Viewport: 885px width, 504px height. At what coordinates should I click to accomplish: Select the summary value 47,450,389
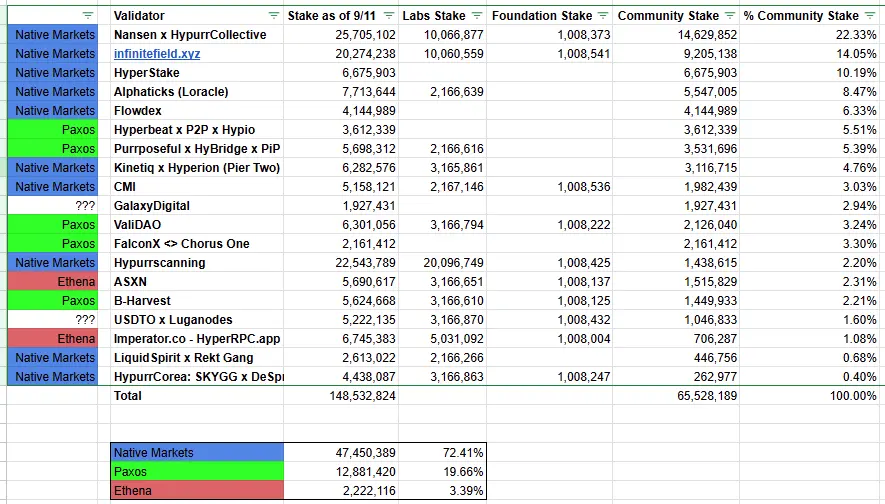click(x=341, y=453)
